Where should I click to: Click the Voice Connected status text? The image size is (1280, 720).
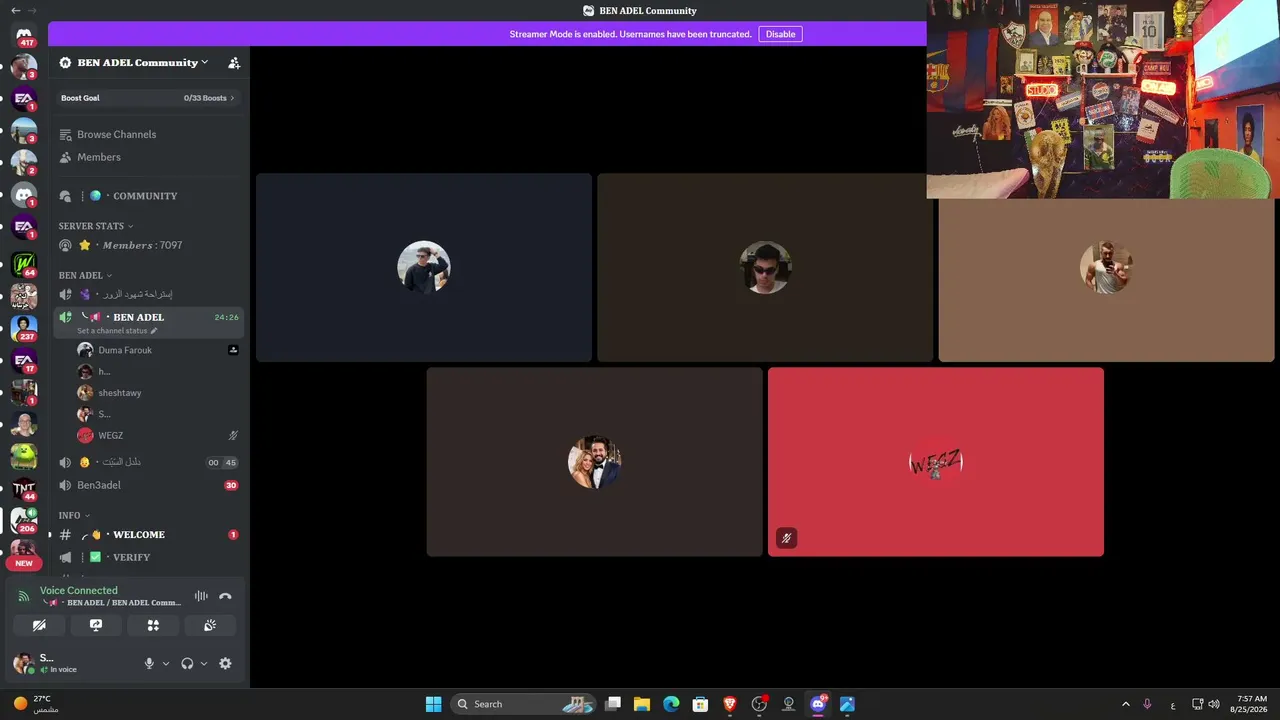79,590
